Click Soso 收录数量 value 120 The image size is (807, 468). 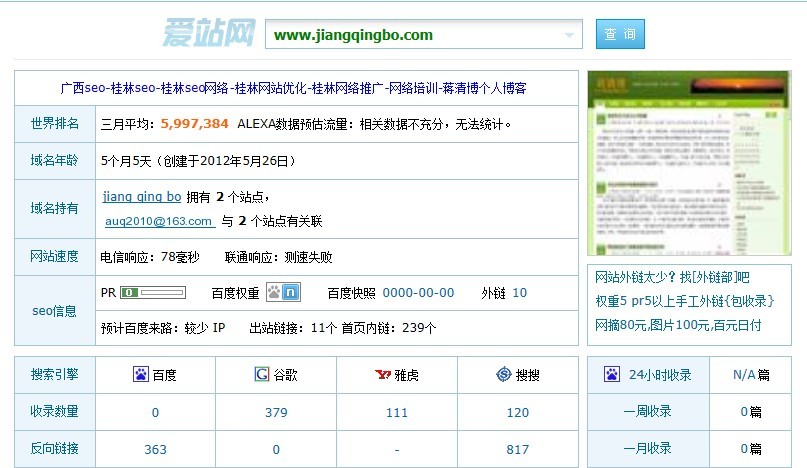tap(517, 412)
